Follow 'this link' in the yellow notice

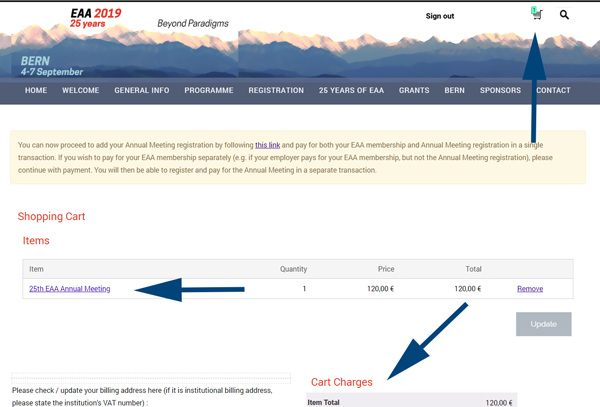coord(267,145)
